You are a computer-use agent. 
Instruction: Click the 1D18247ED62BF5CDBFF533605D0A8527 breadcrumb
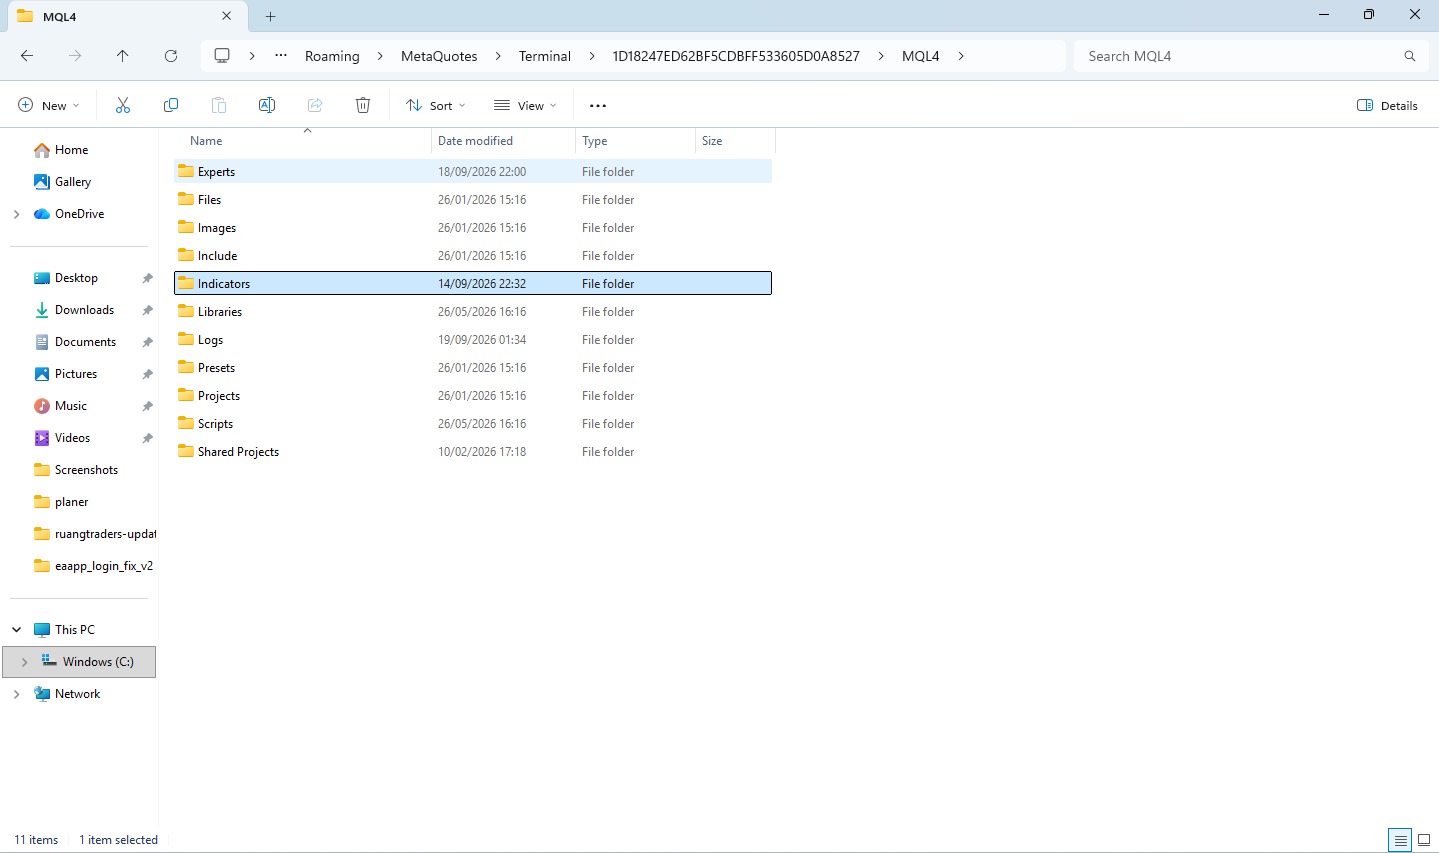point(736,56)
